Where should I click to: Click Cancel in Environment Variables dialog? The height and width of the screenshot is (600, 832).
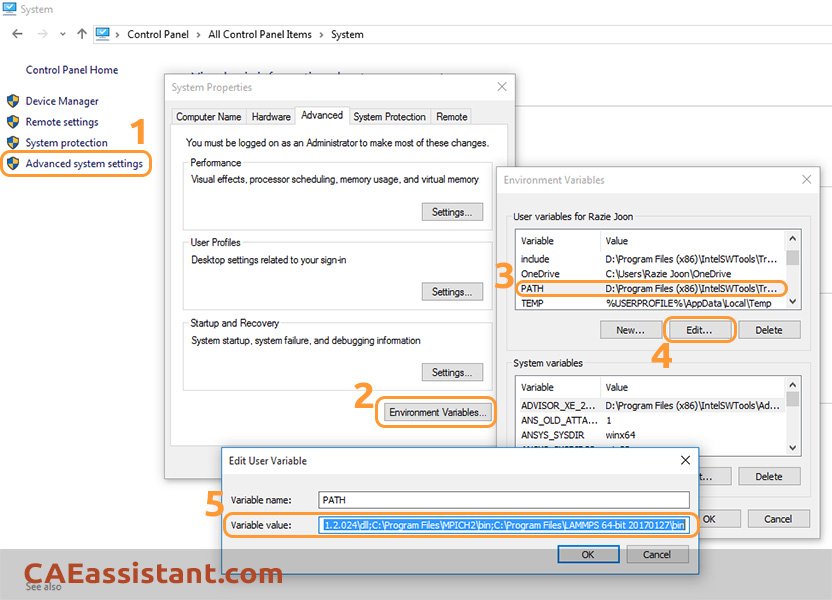coord(778,519)
